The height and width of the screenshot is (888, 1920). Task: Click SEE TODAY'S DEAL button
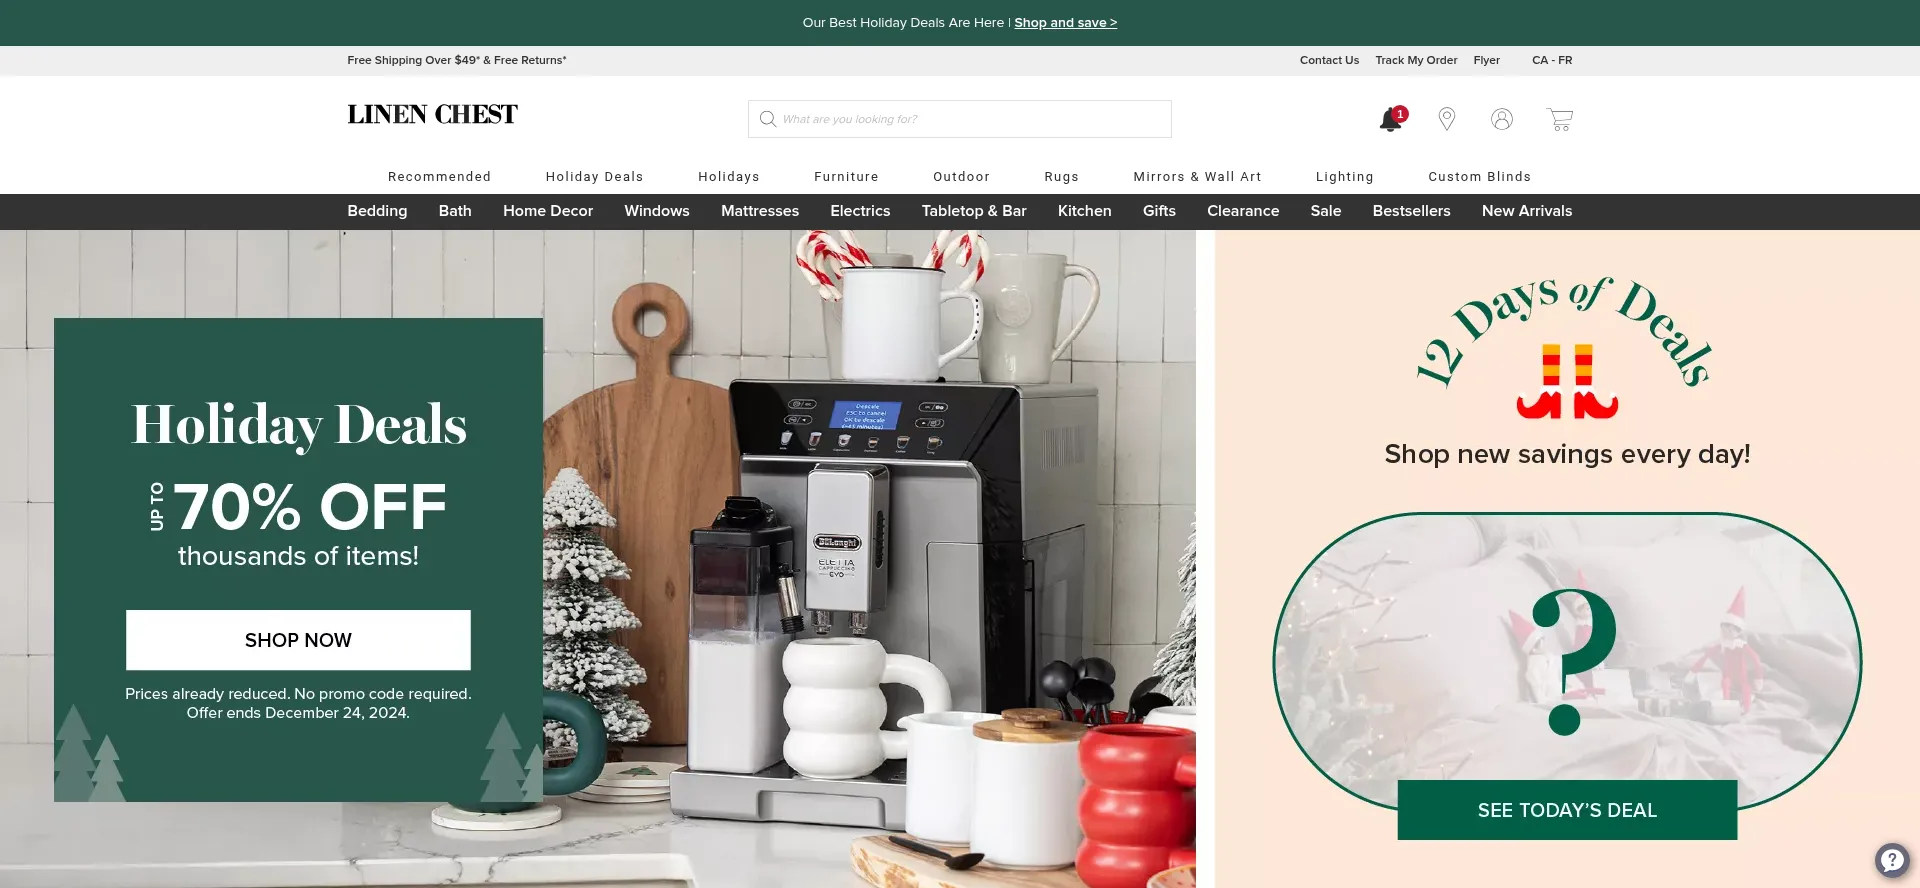click(1566, 810)
